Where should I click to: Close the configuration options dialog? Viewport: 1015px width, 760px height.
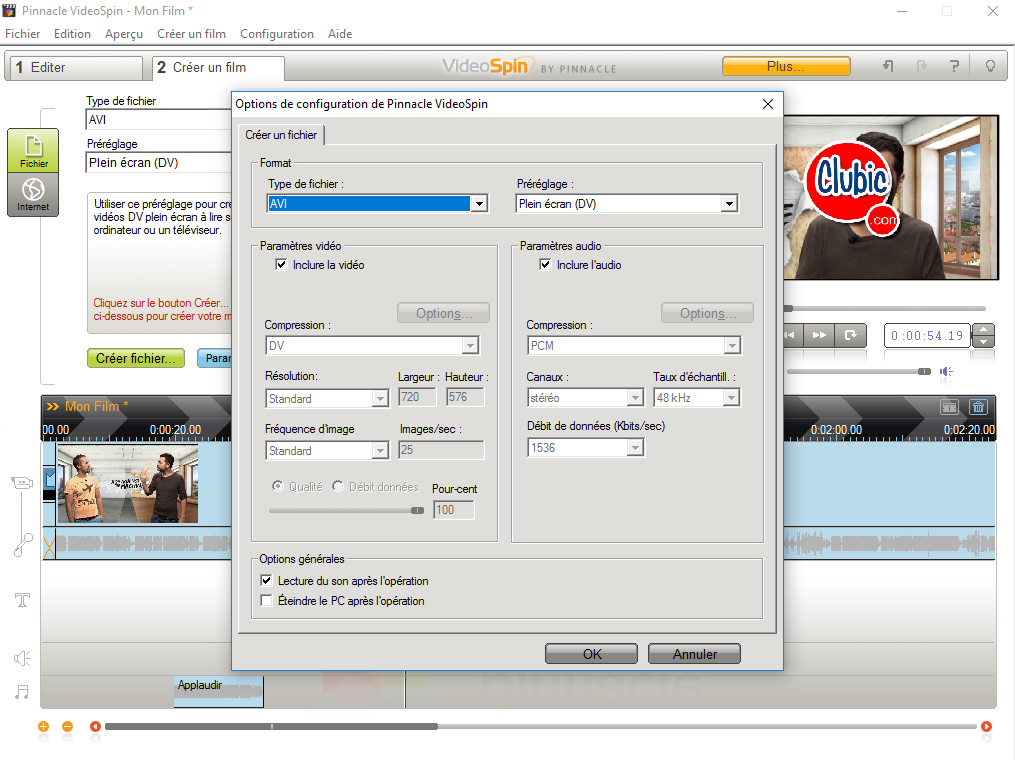point(768,104)
